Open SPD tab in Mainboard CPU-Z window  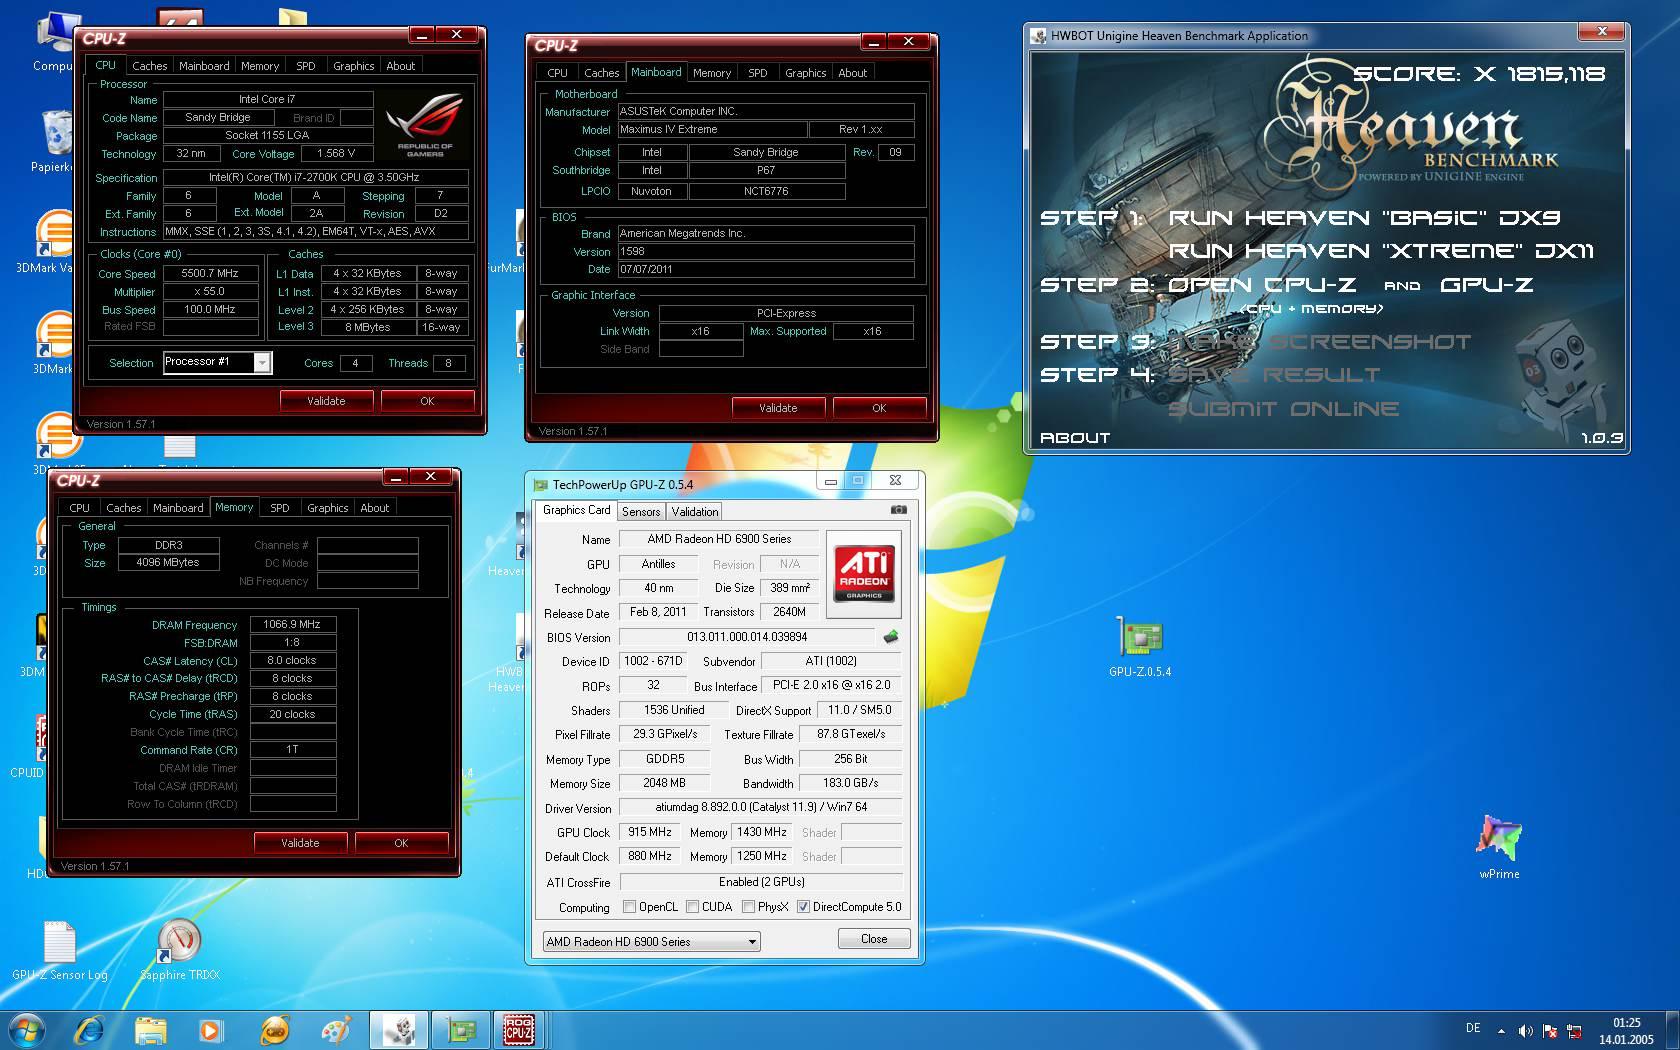tap(758, 73)
